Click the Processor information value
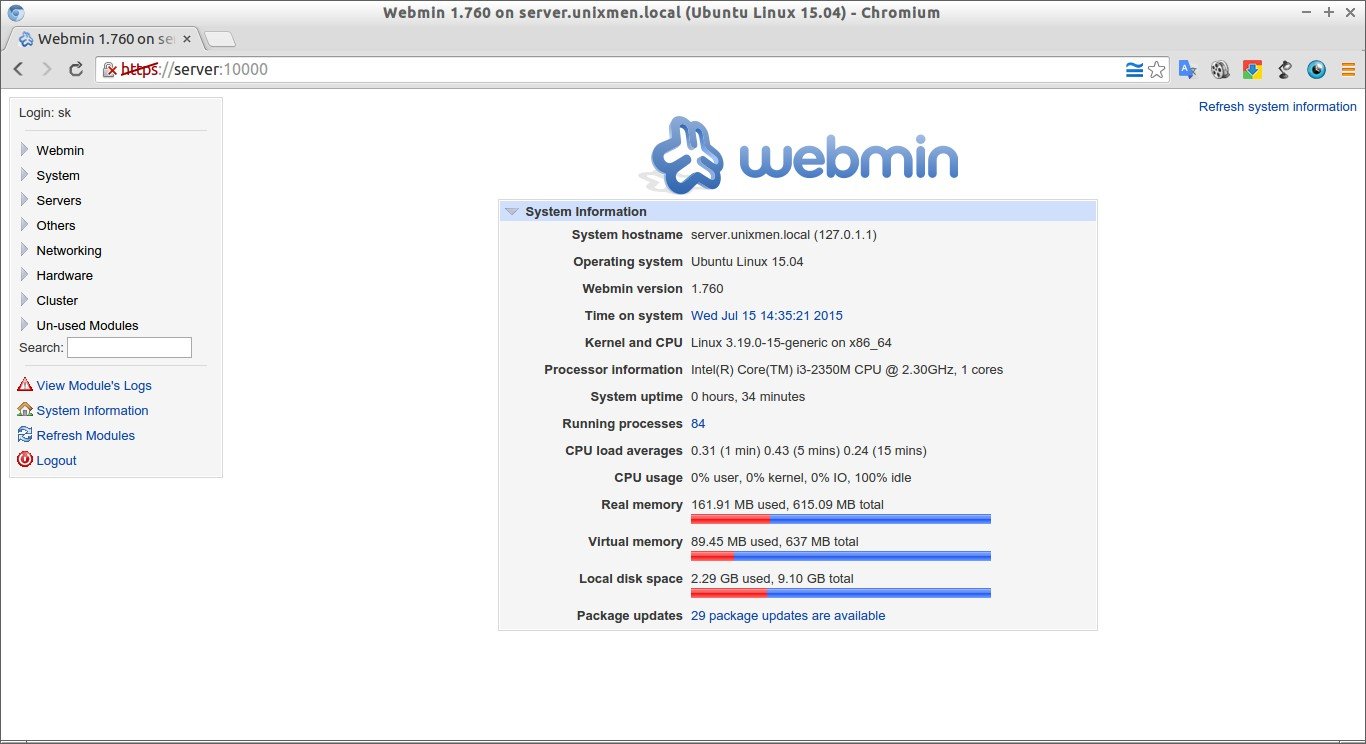This screenshot has width=1366, height=744. [x=847, y=369]
